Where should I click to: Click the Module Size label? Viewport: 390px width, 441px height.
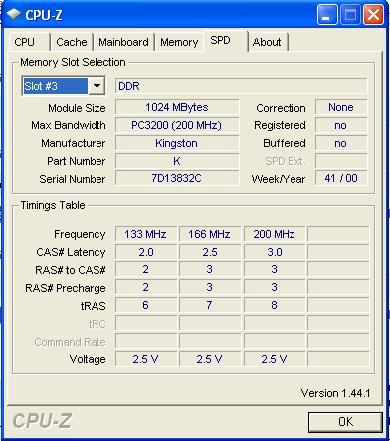(77, 108)
